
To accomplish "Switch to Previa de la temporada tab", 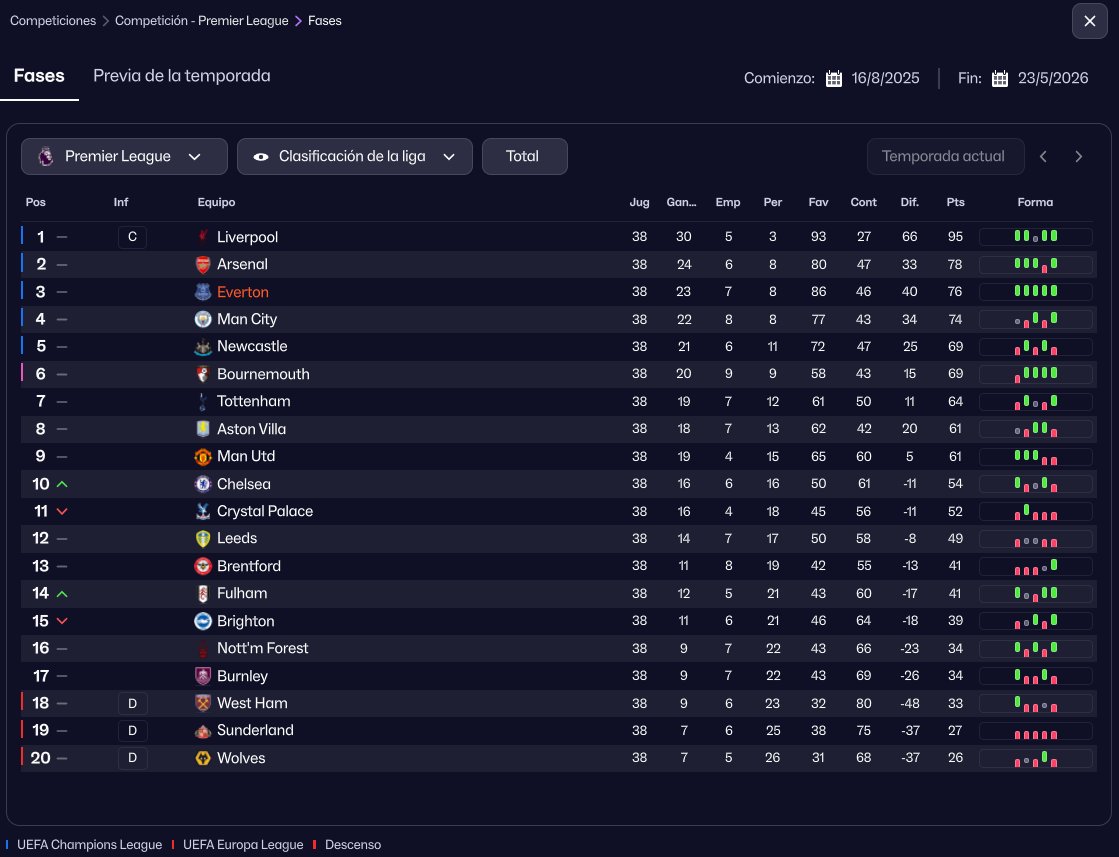I will pyautogui.click(x=181, y=76).
